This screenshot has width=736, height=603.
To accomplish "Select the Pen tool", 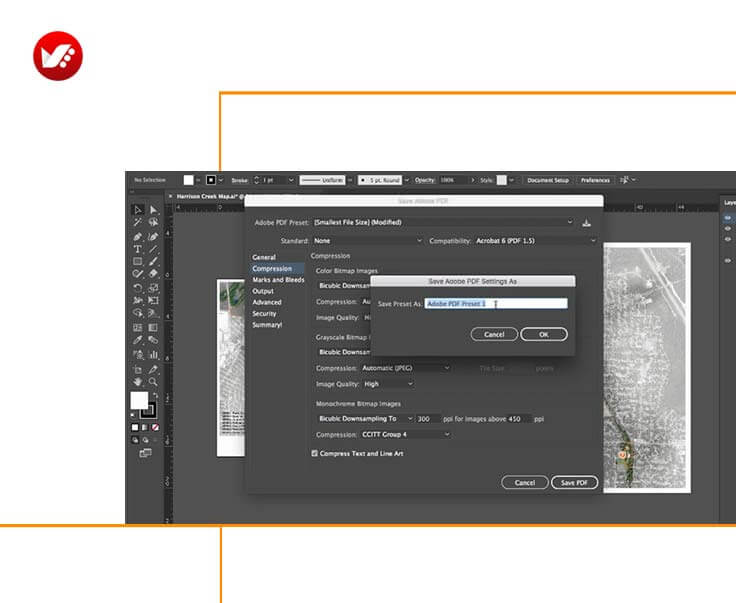I will tap(138, 236).
